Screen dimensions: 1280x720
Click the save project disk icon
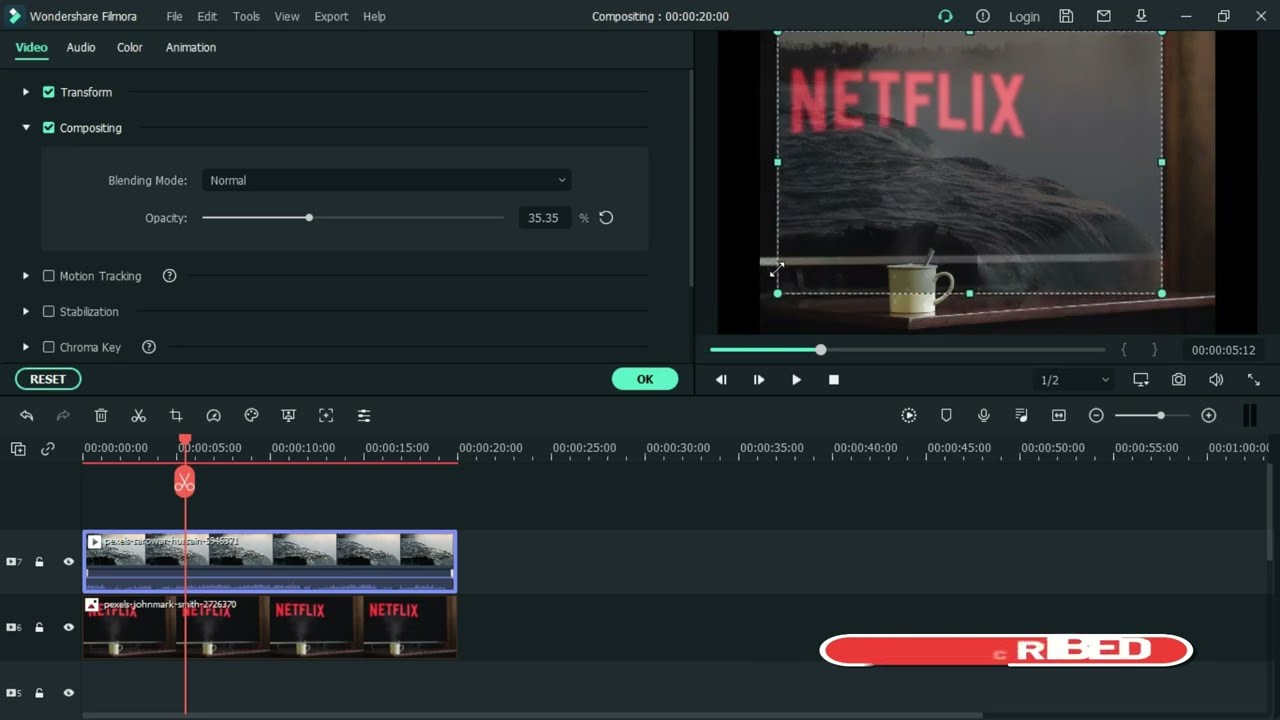(x=1066, y=16)
